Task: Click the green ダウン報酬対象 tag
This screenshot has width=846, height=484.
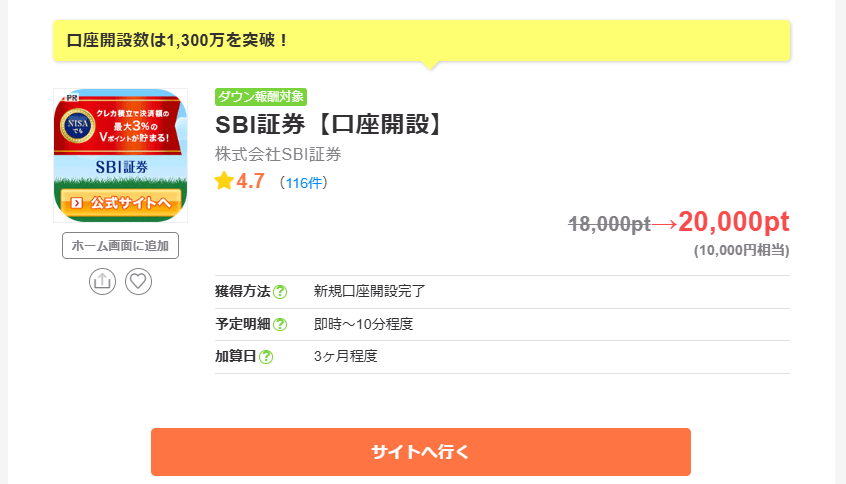Action: point(260,97)
